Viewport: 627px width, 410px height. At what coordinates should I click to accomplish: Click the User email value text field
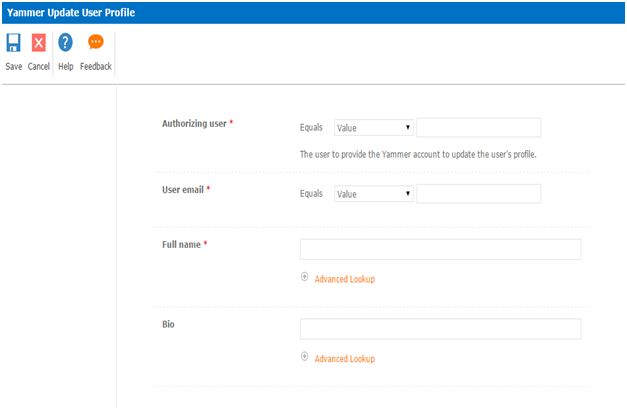(x=478, y=194)
